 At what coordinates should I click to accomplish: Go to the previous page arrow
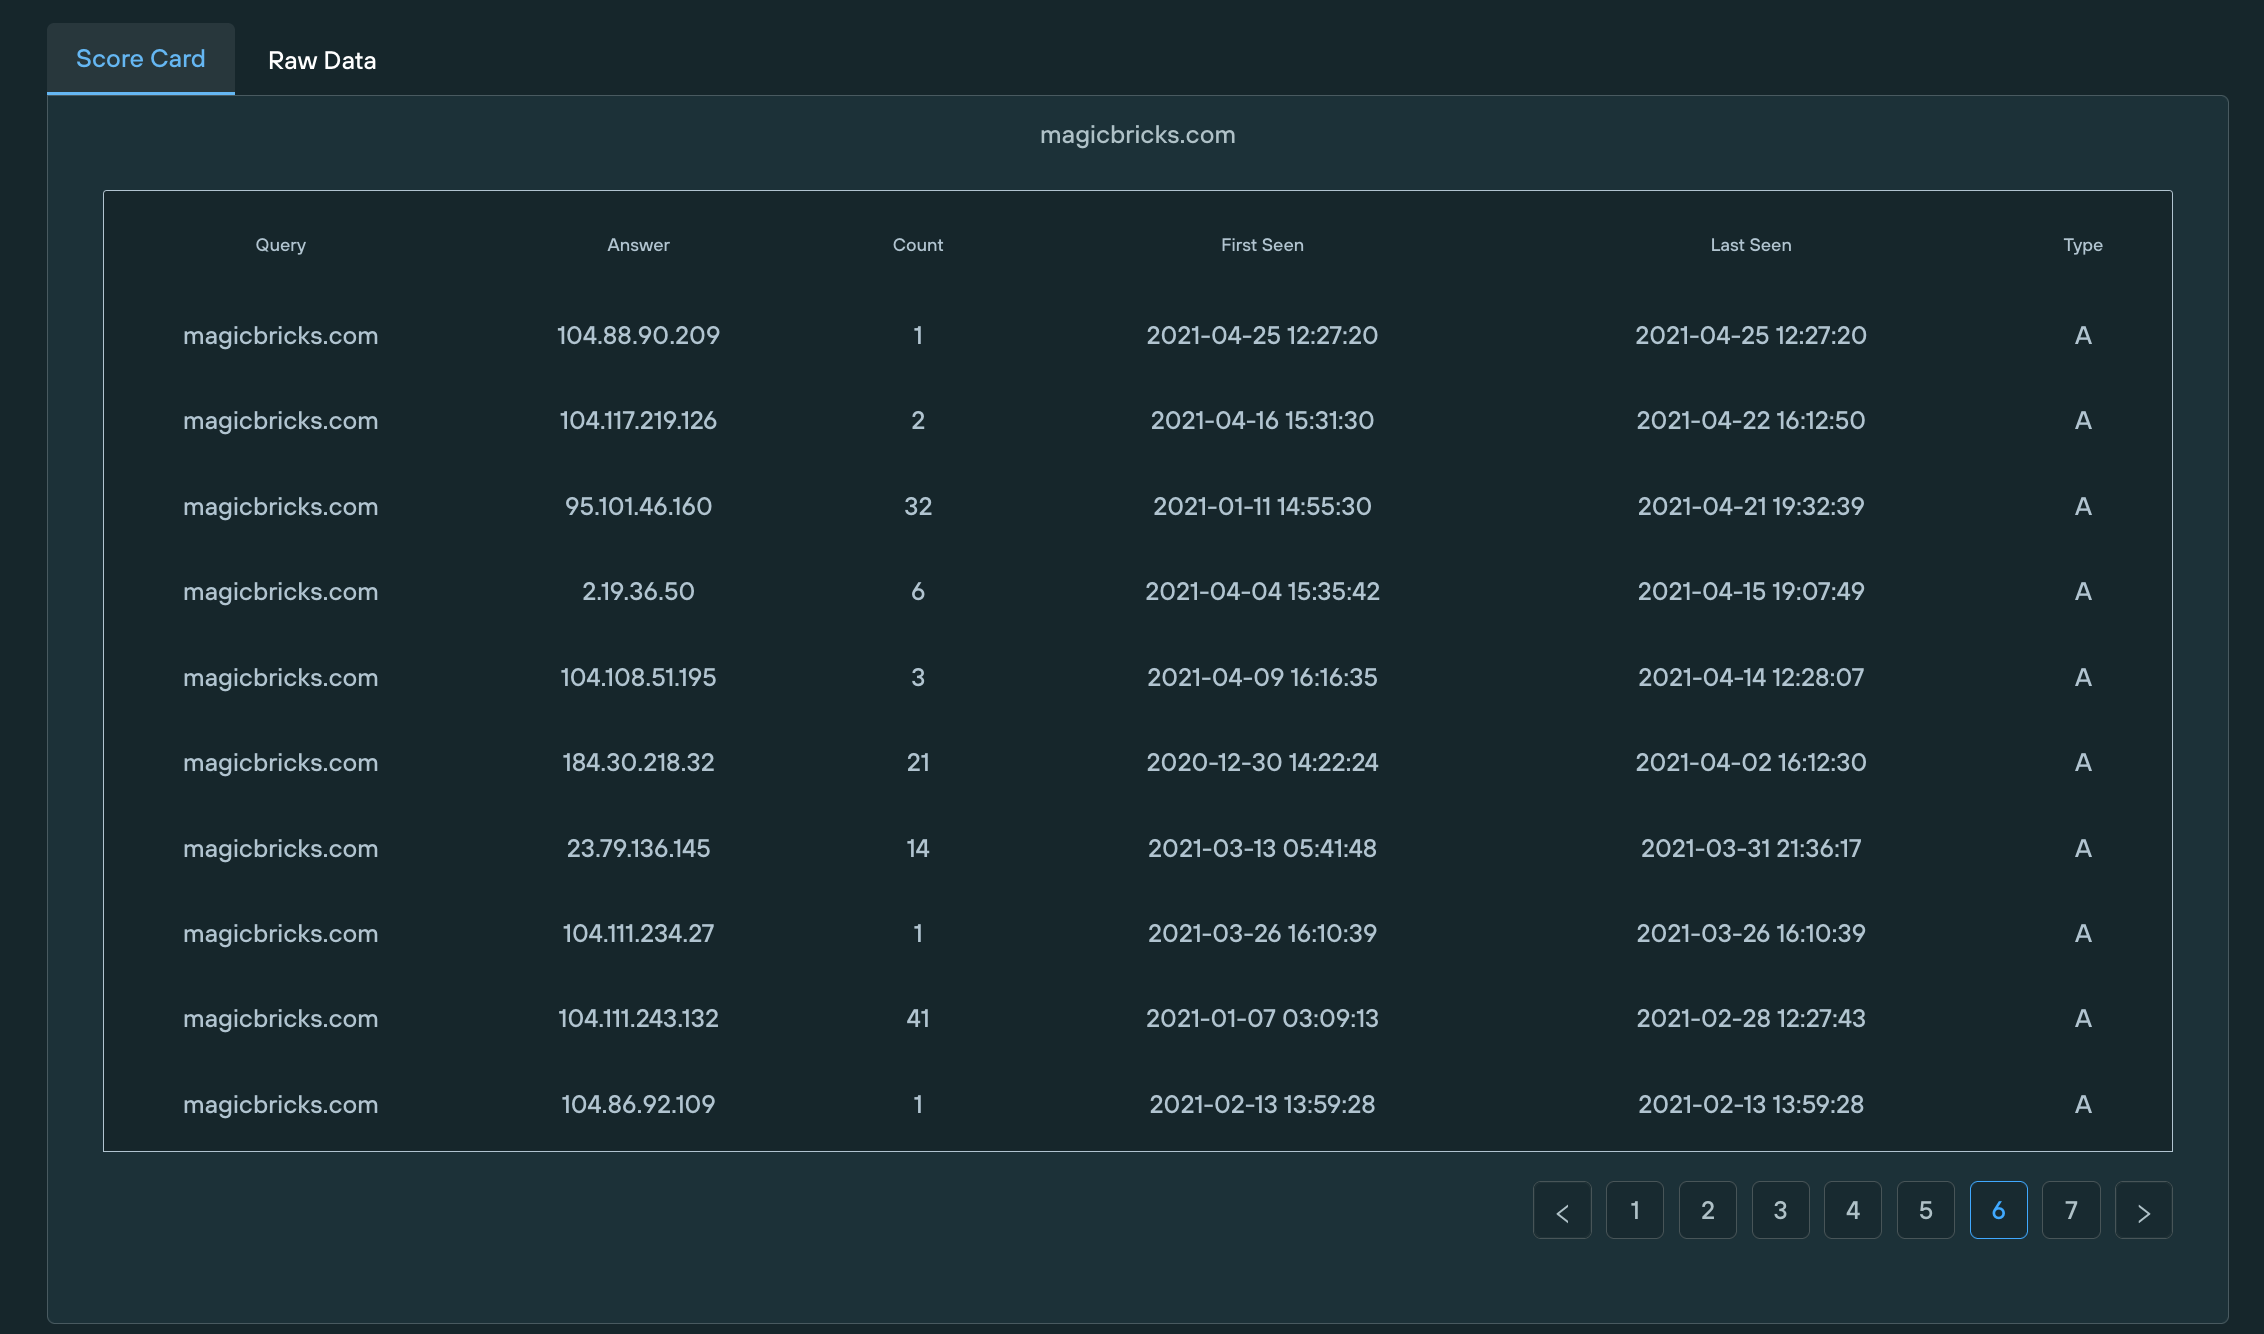pyautogui.click(x=1562, y=1210)
